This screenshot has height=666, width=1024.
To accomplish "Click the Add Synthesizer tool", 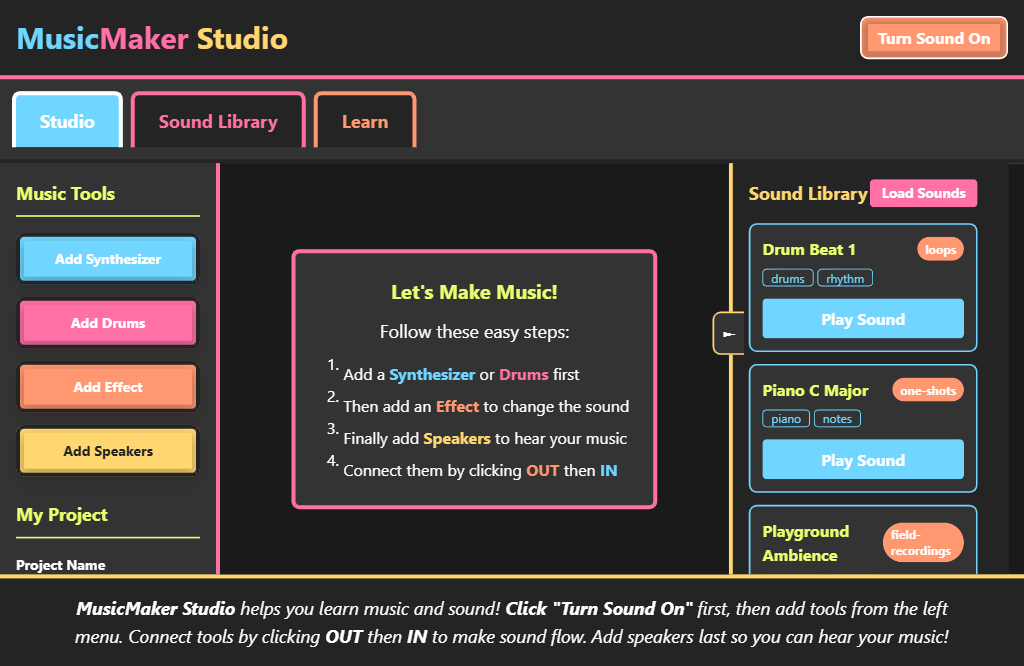I will click(x=107, y=258).
